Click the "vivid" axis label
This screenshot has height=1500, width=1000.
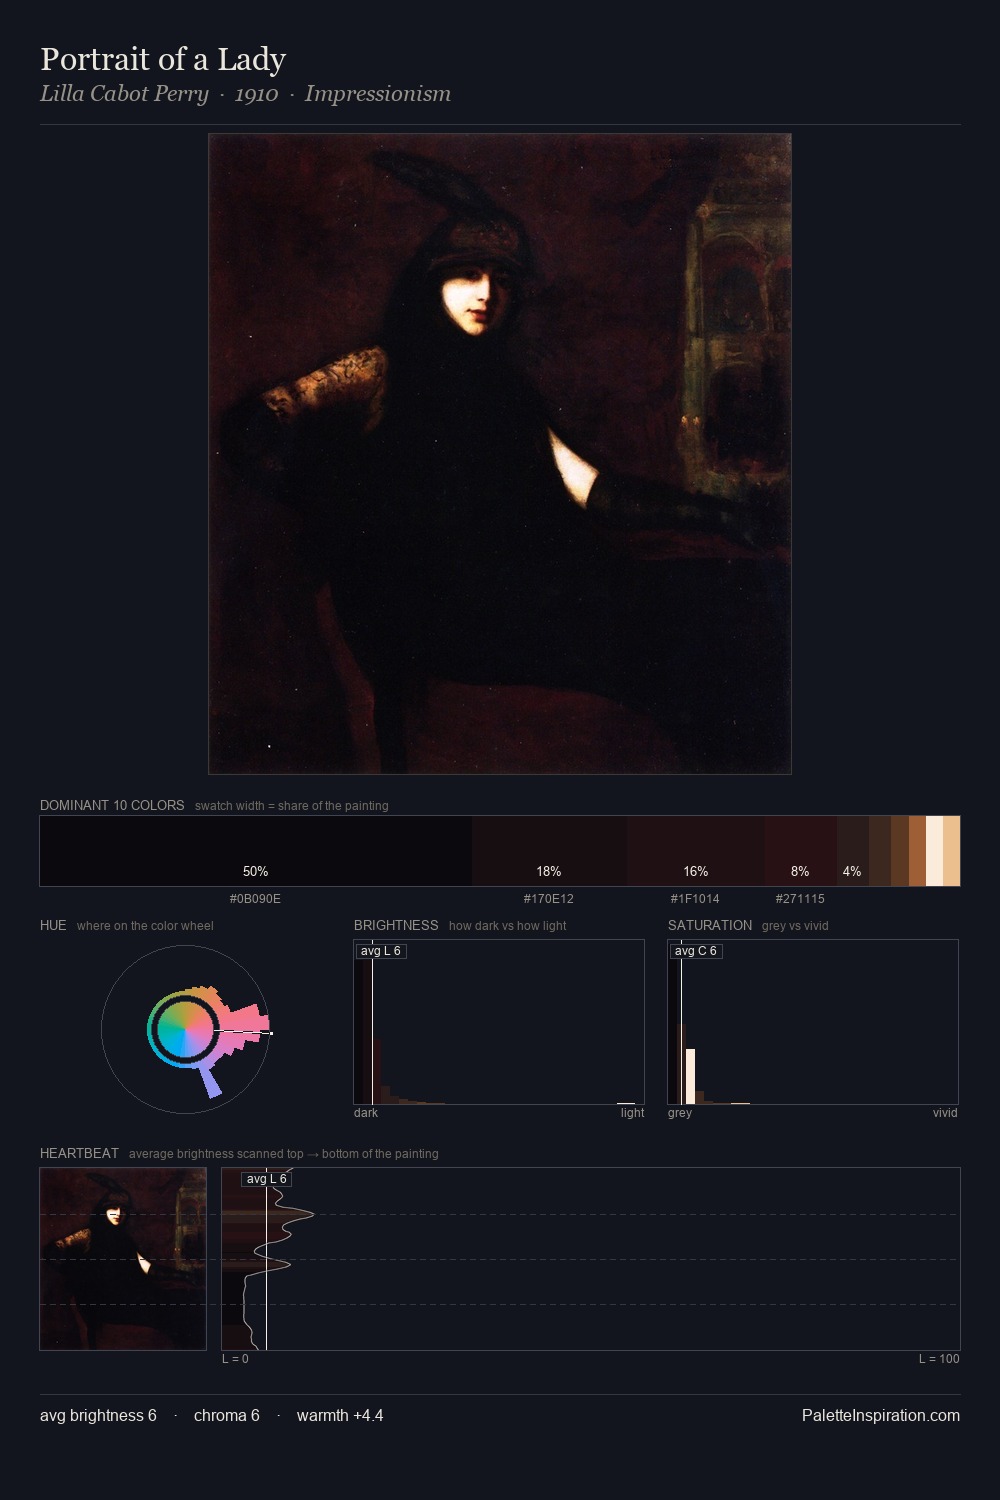tap(945, 1113)
